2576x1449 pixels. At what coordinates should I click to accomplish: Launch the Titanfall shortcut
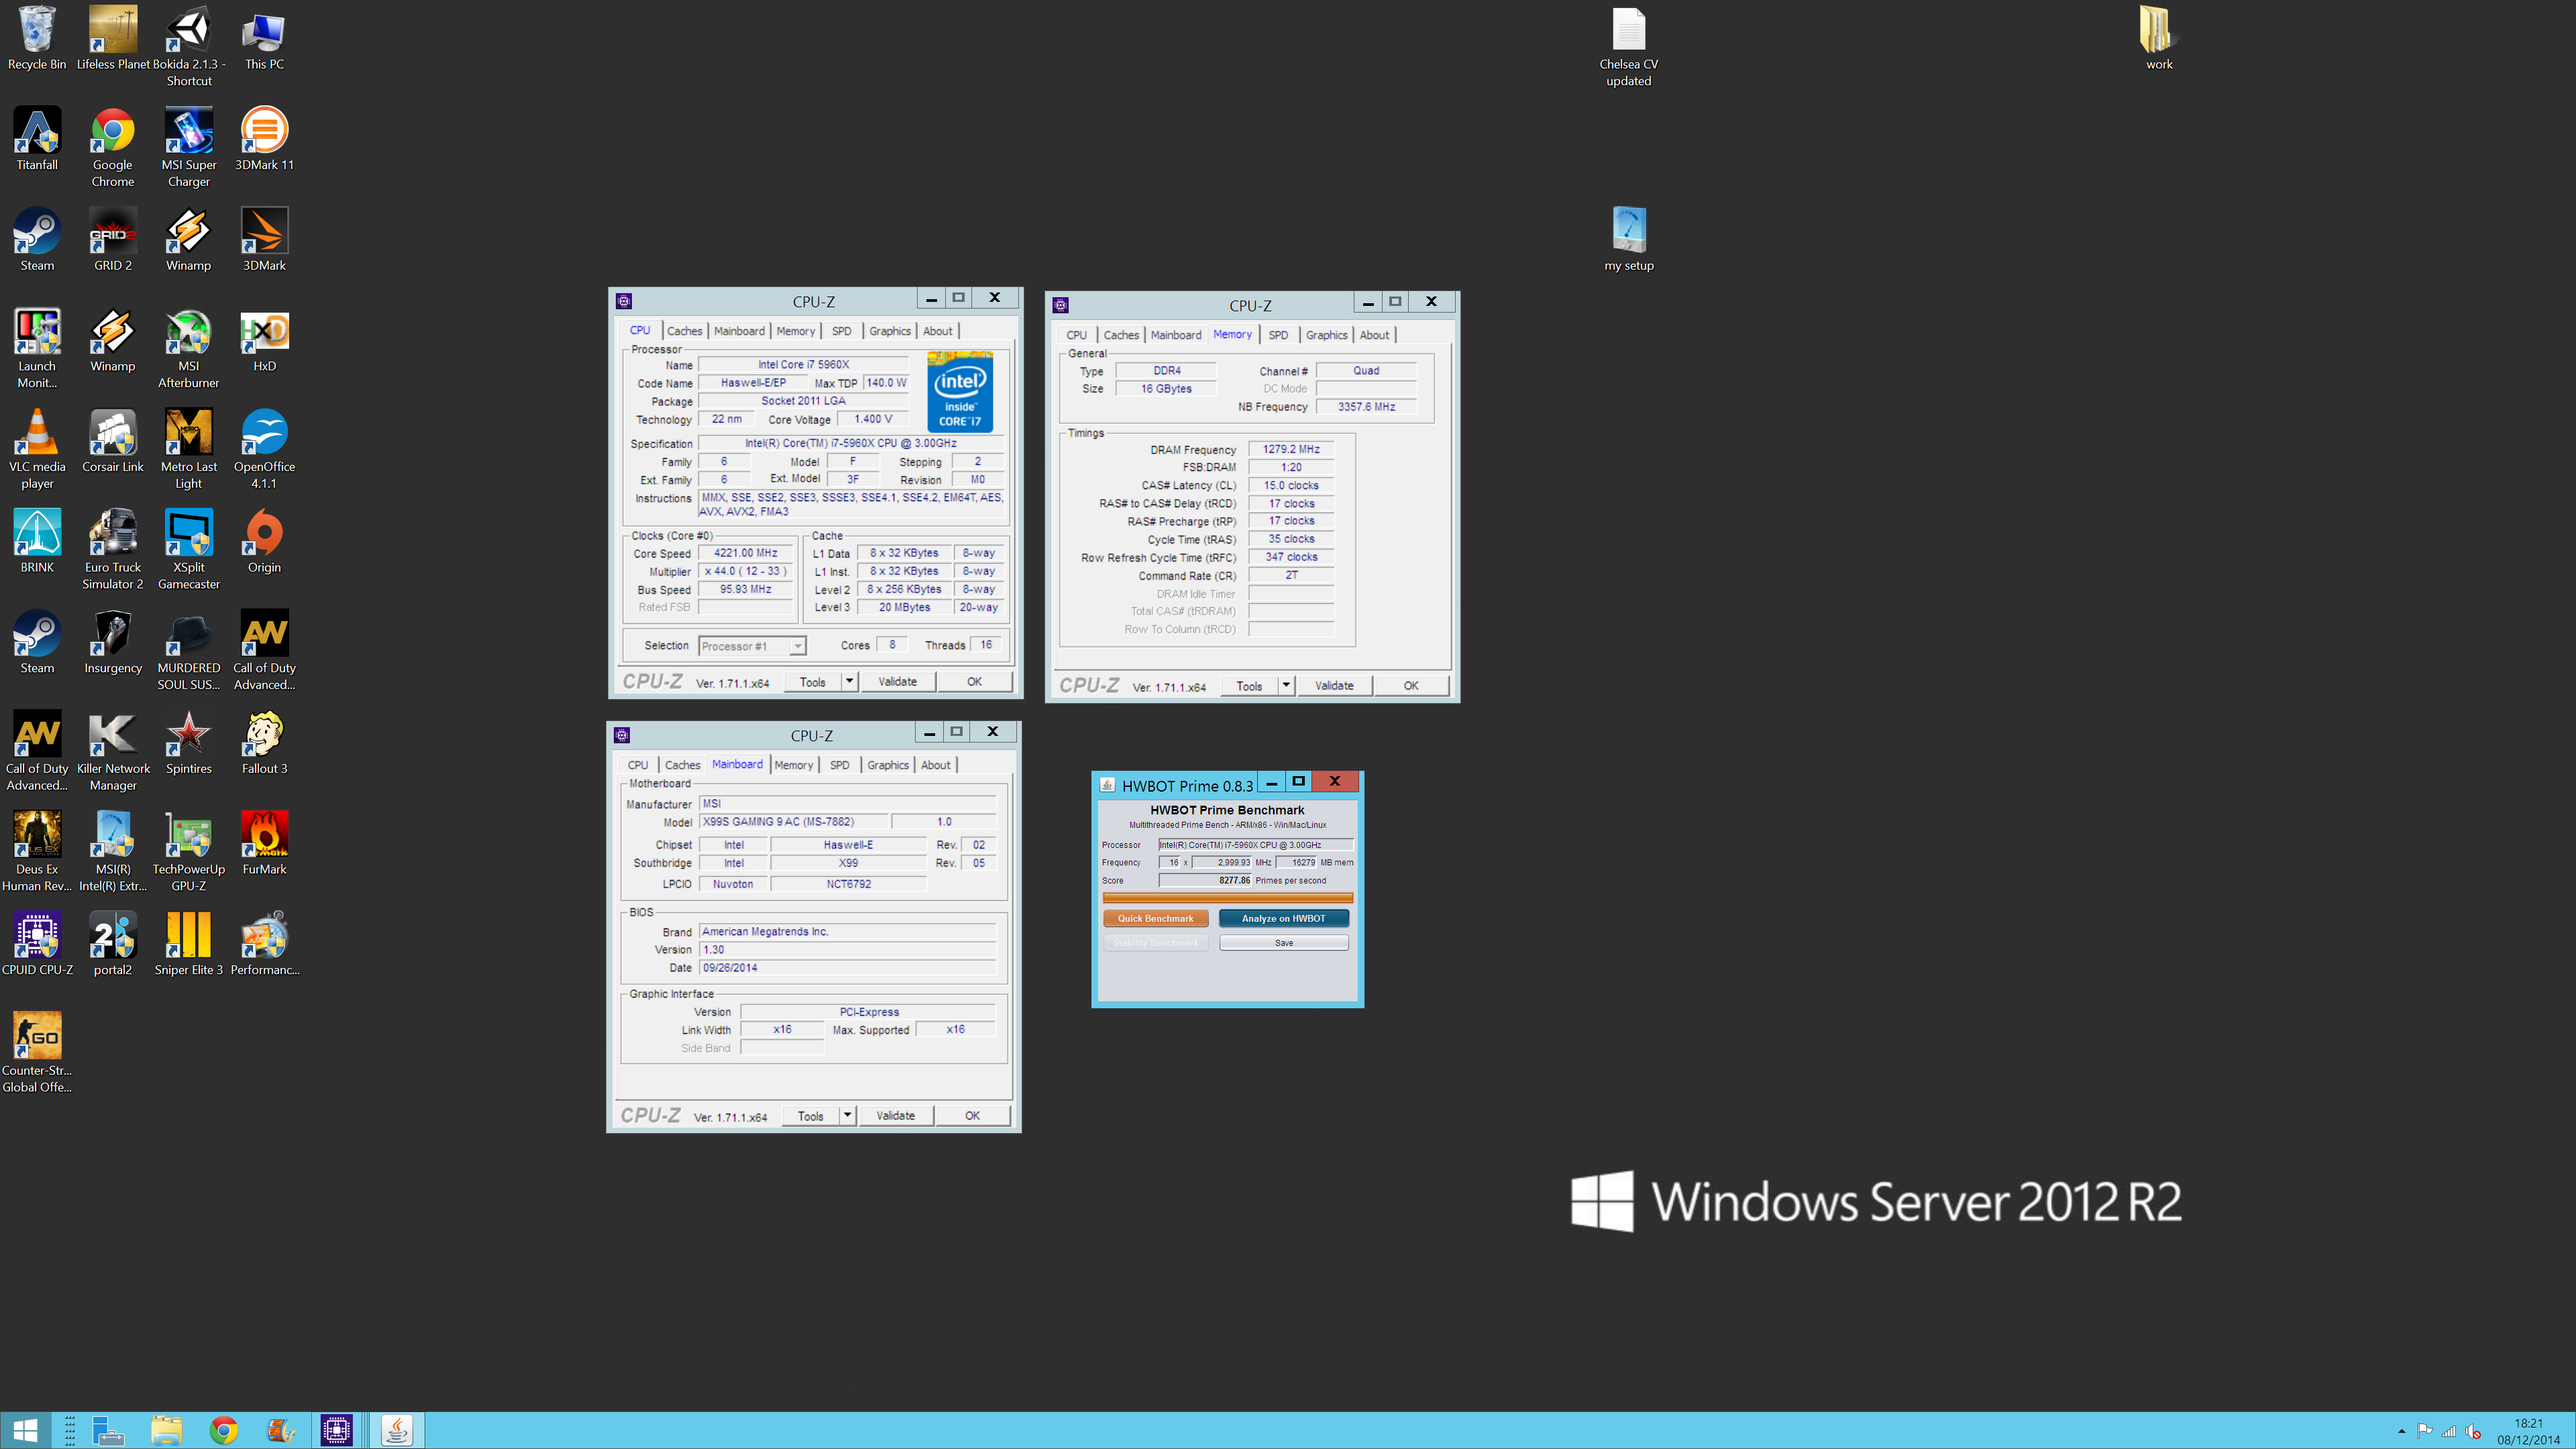[x=37, y=139]
